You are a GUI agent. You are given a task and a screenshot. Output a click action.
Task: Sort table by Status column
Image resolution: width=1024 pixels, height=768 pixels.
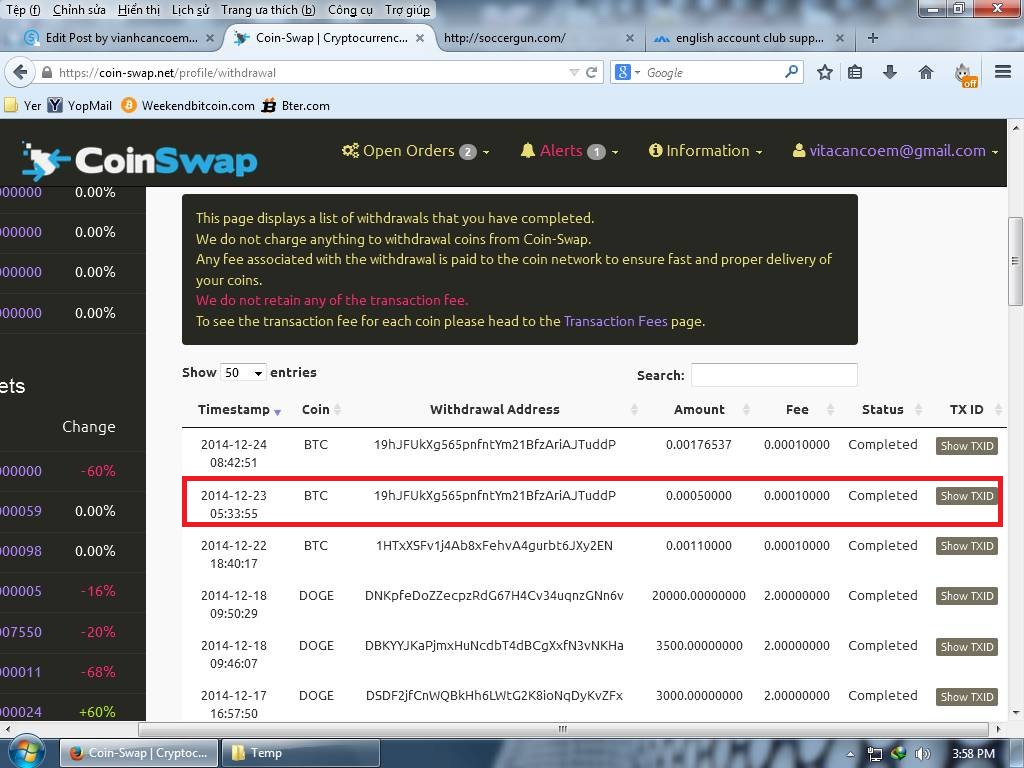click(x=883, y=409)
